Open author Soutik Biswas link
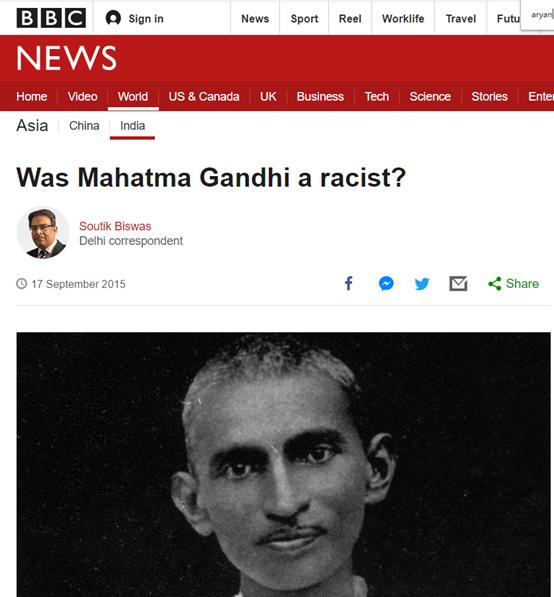Viewport: 554px width, 597px height. click(115, 226)
